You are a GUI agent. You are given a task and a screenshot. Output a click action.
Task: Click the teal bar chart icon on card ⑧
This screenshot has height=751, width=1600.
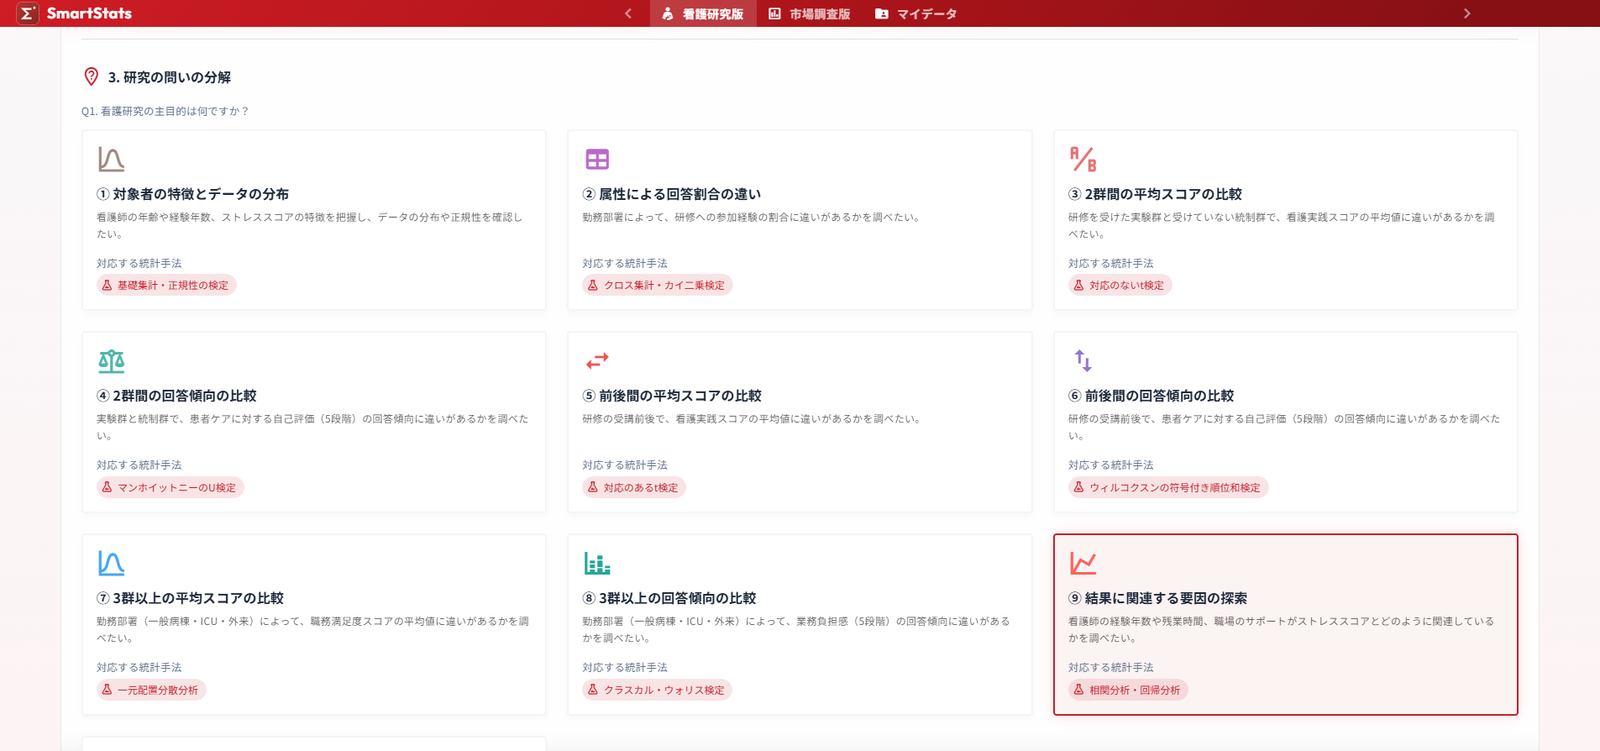597,563
